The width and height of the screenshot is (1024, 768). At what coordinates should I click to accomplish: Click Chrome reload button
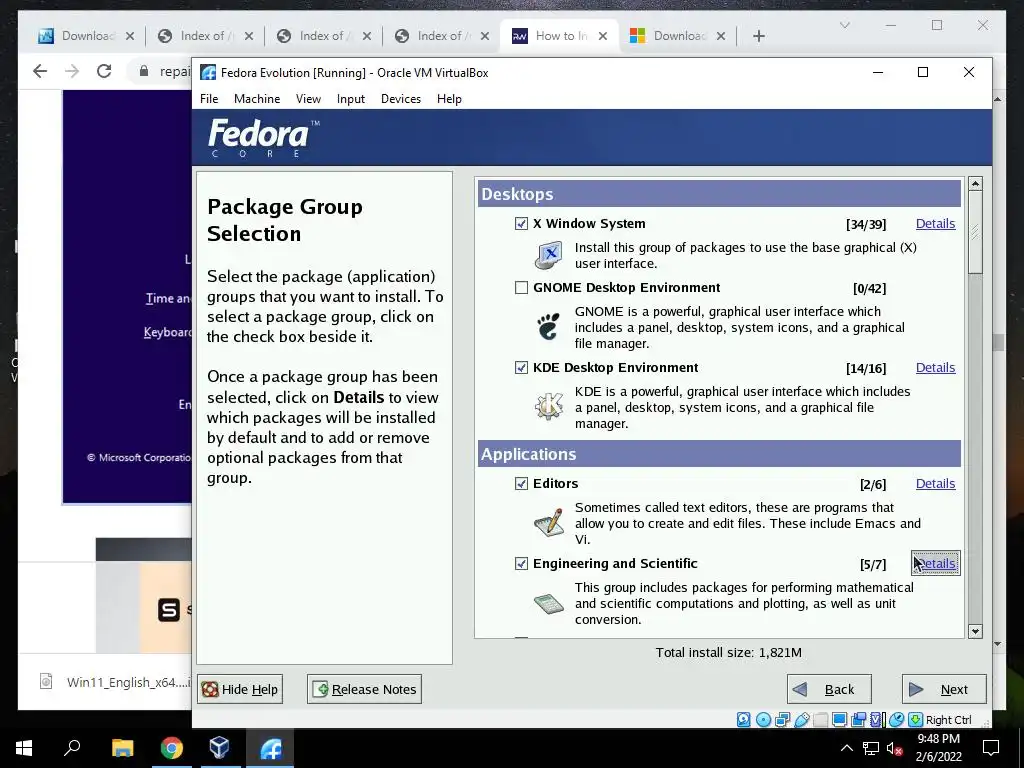pos(104,71)
